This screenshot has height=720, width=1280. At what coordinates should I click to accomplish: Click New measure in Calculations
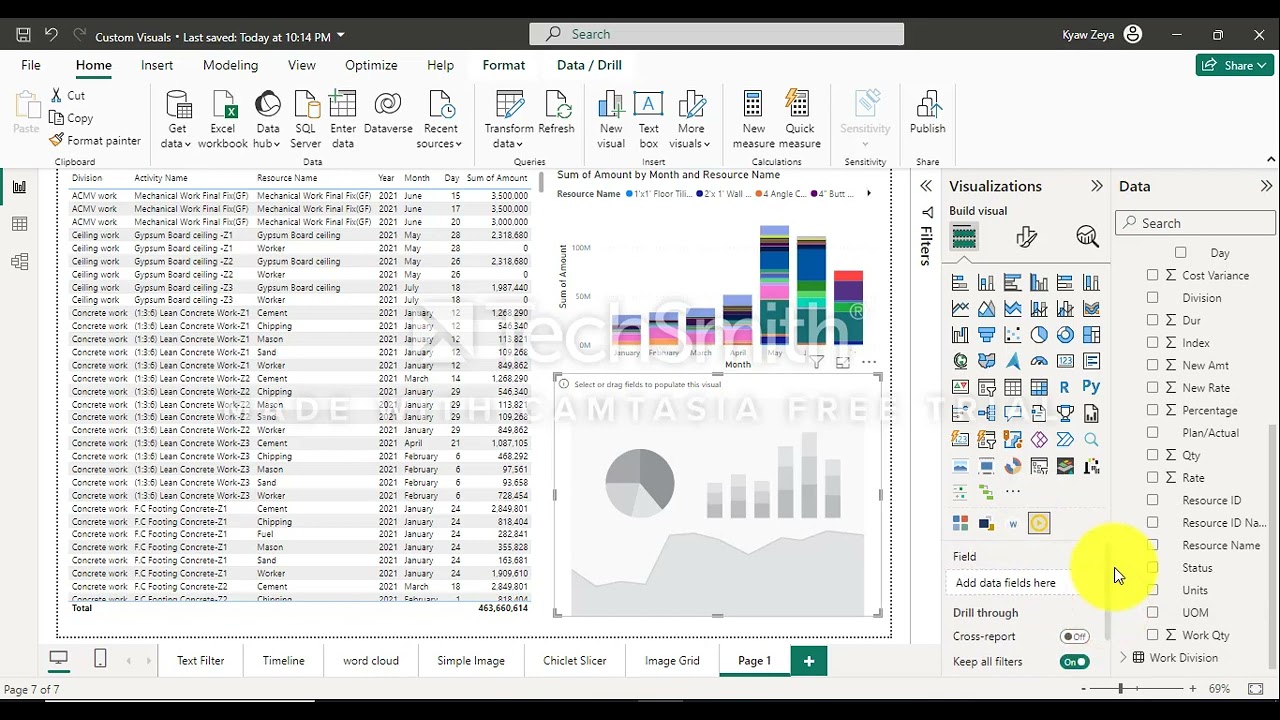click(x=754, y=119)
